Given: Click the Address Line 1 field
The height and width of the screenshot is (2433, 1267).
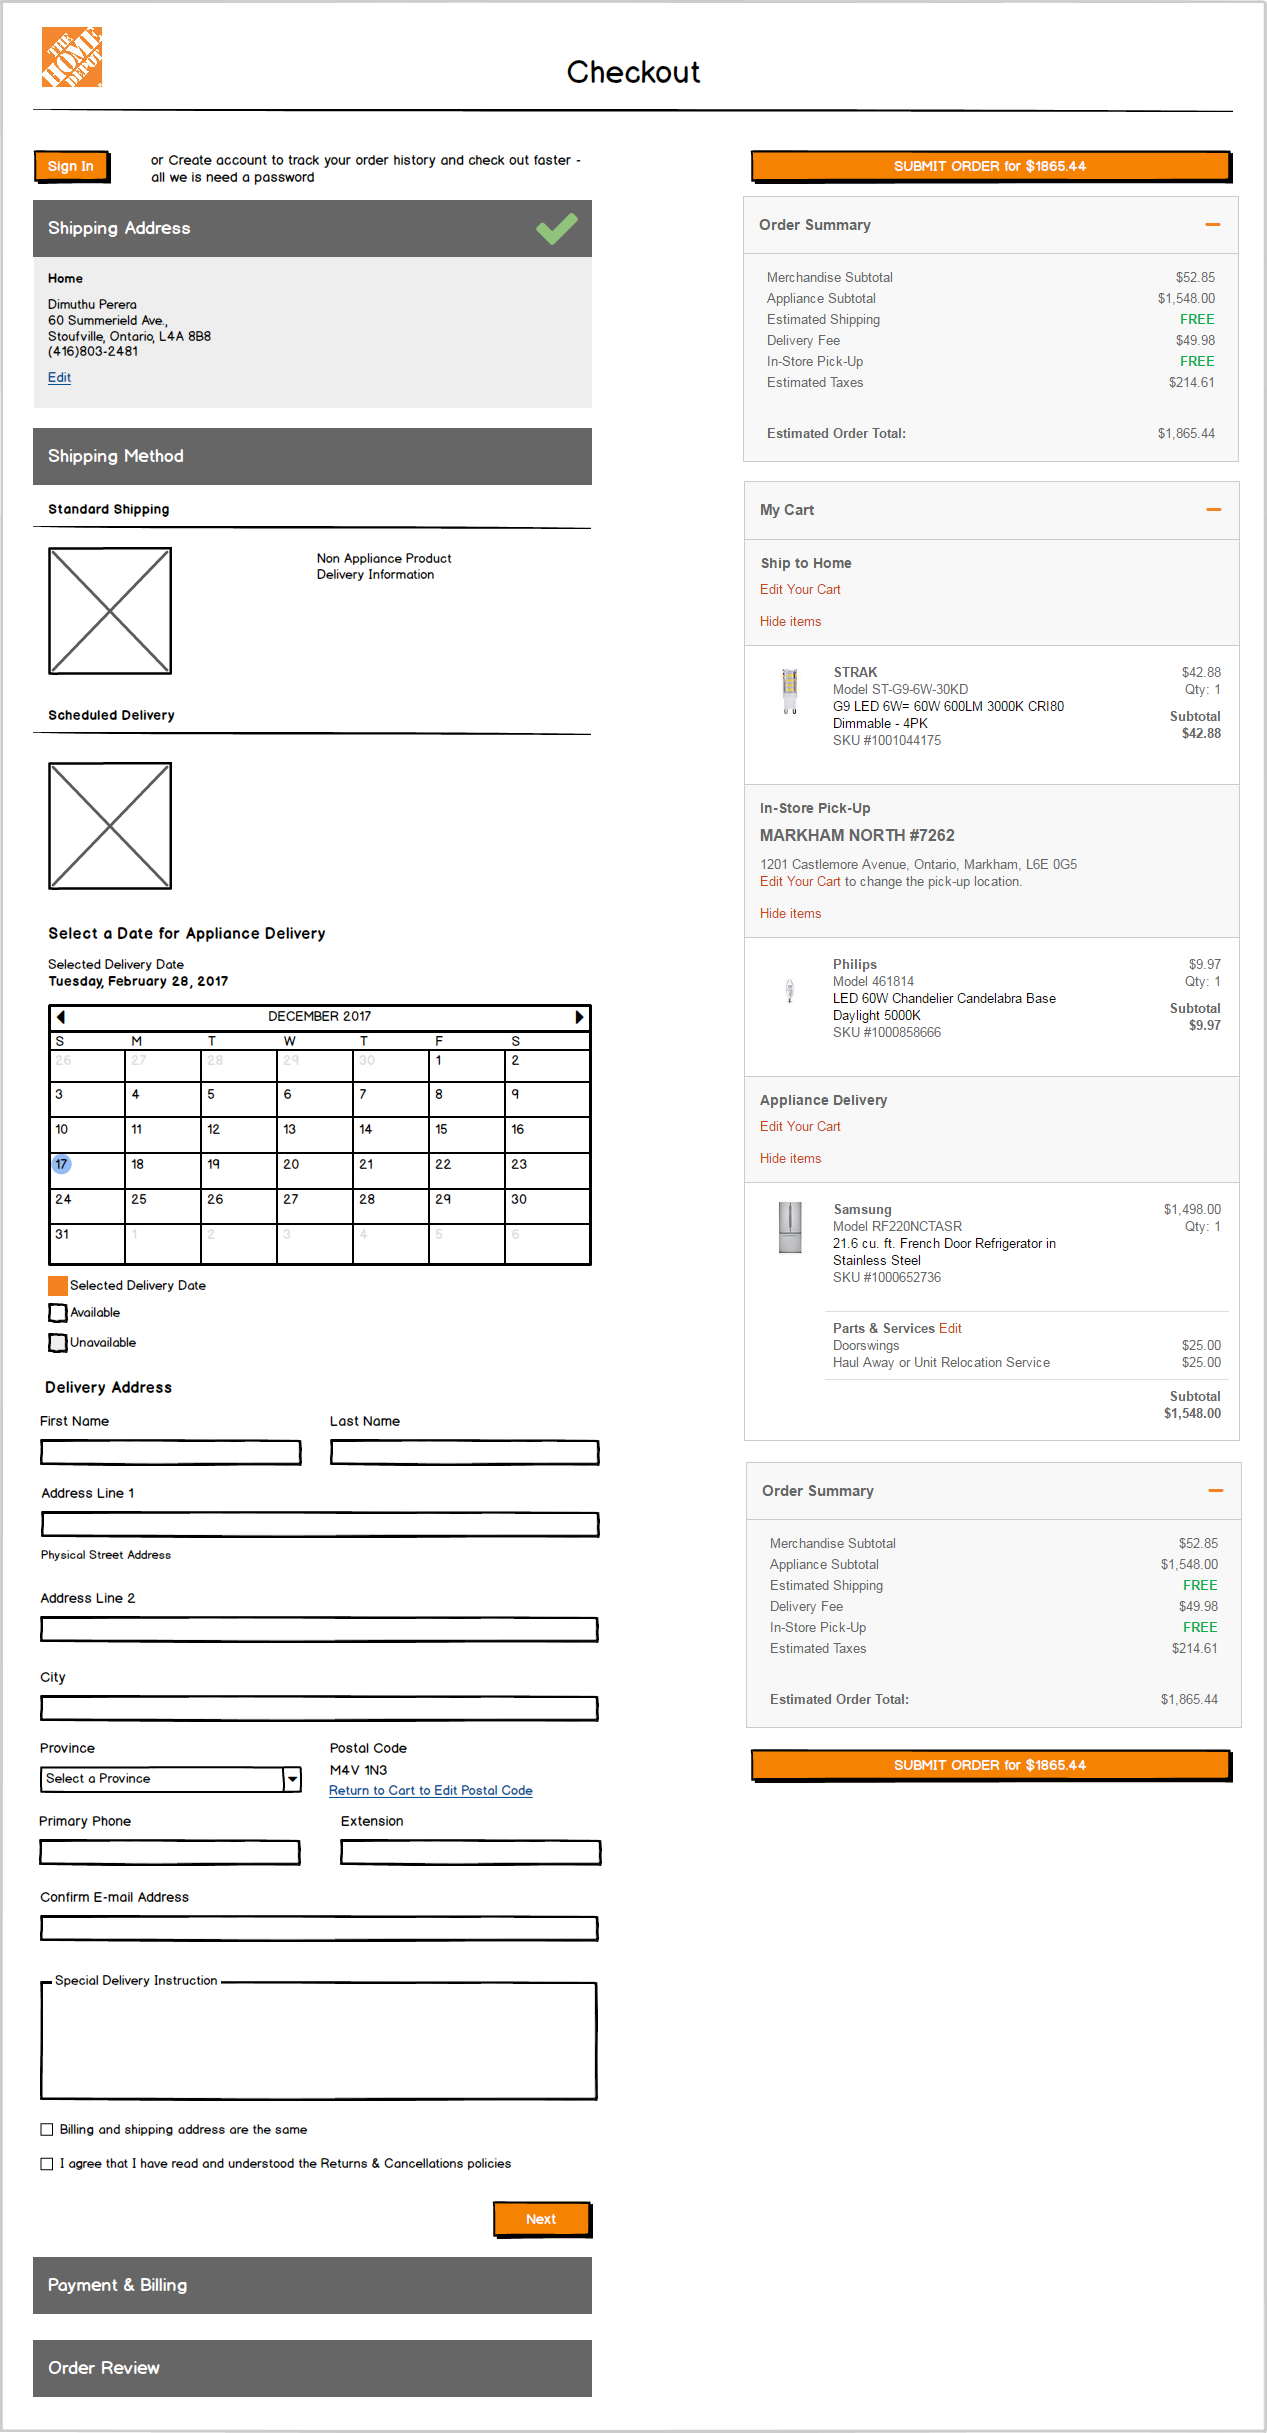Looking at the screenshot, I should 320,1525.
